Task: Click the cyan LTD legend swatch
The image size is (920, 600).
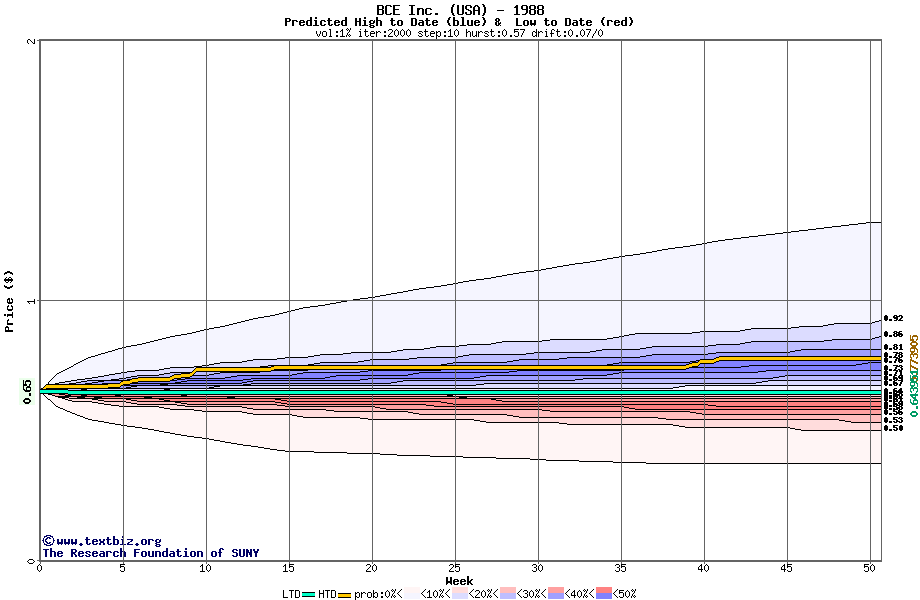Action: coord(309,594)
